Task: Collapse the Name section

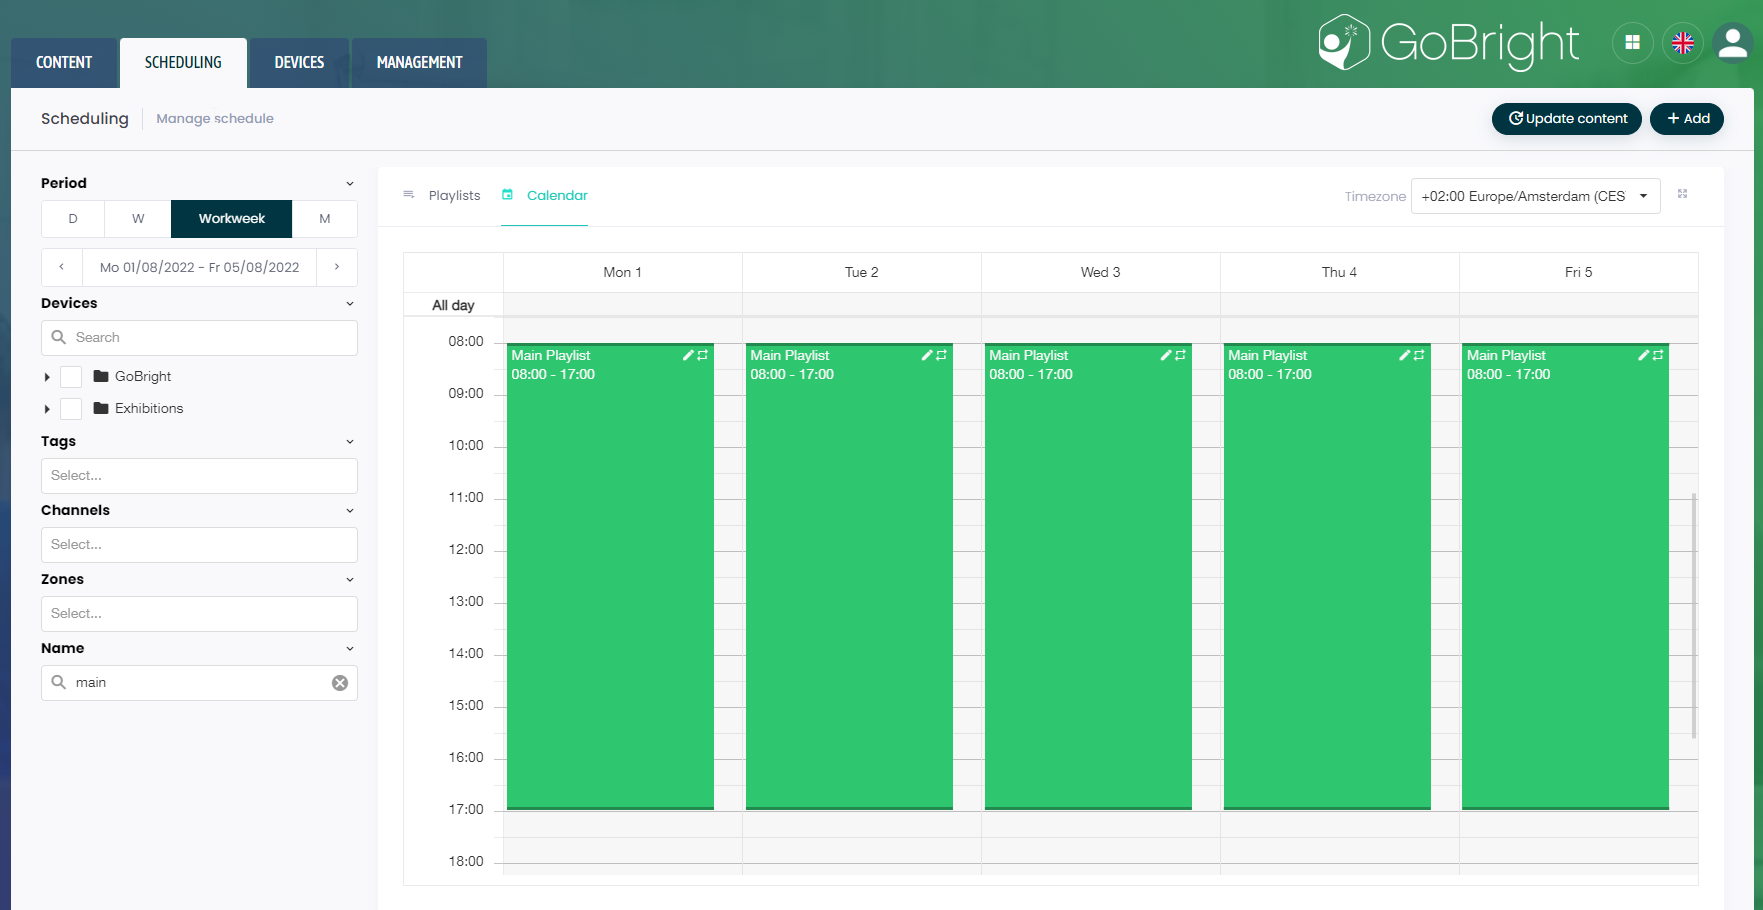Action: point(350,648)
